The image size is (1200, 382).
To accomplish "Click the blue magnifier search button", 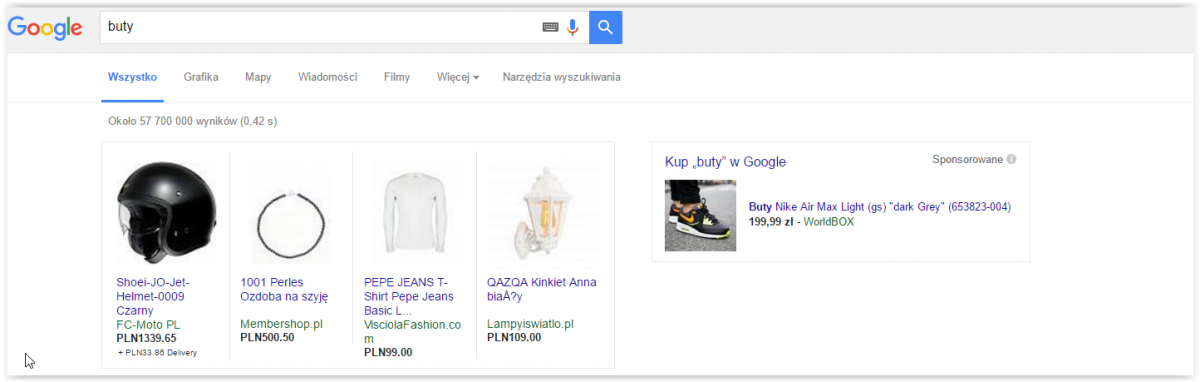I will click(x=606, y=28).
